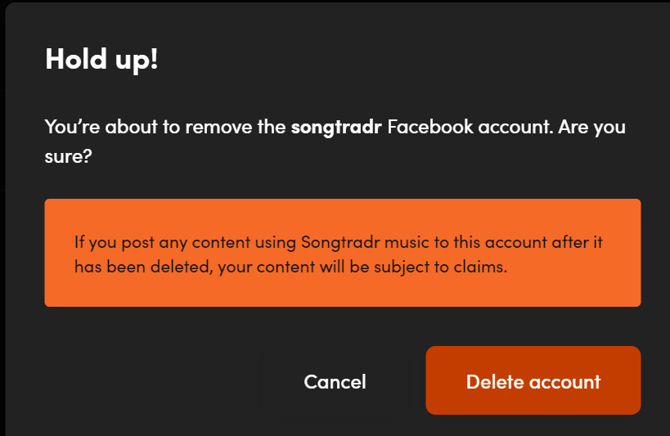Image resolution: width=670 pixels, height=436 pixels.
Task: Click the "Are you sure?" question text
Action: 585,127
